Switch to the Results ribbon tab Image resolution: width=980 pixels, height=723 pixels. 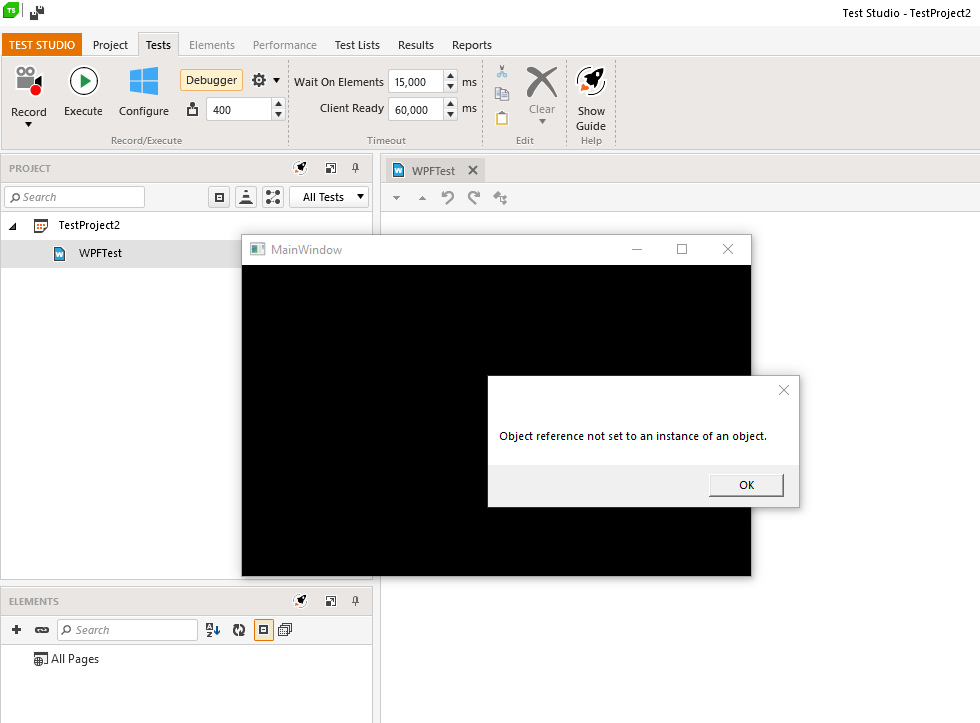[x=416, y=45]
